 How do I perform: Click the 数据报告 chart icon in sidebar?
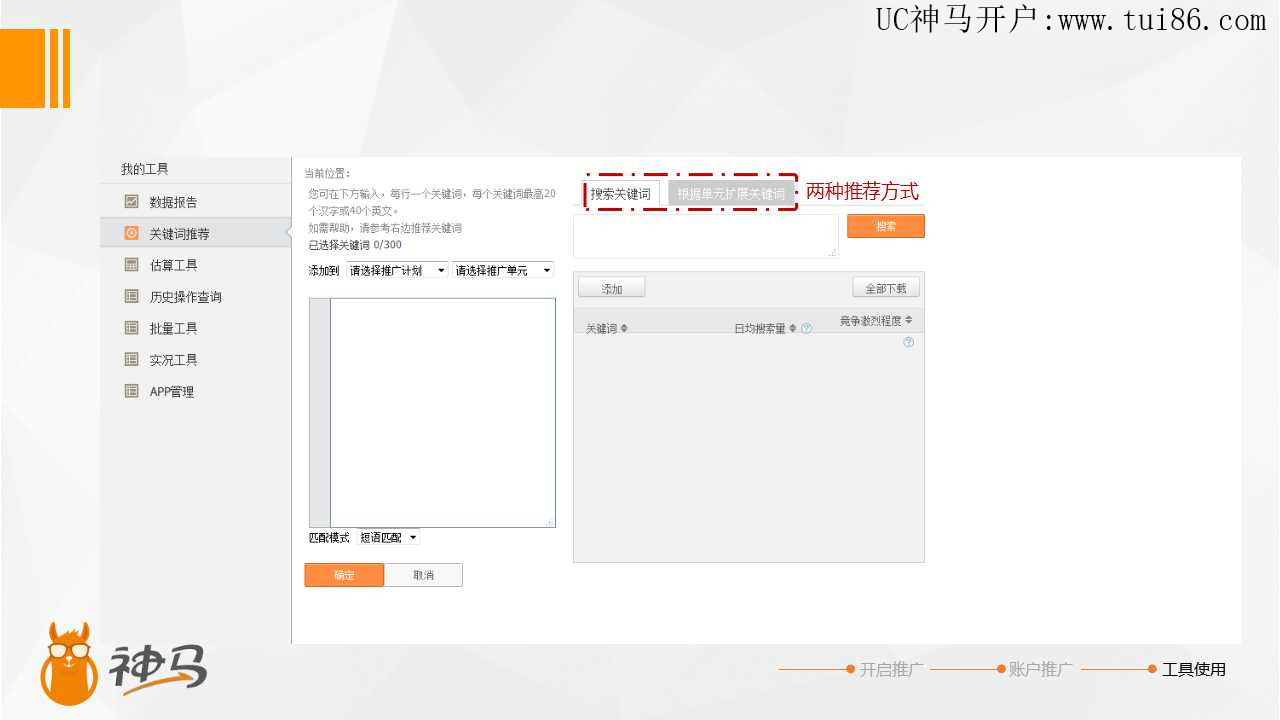point(131,202)
